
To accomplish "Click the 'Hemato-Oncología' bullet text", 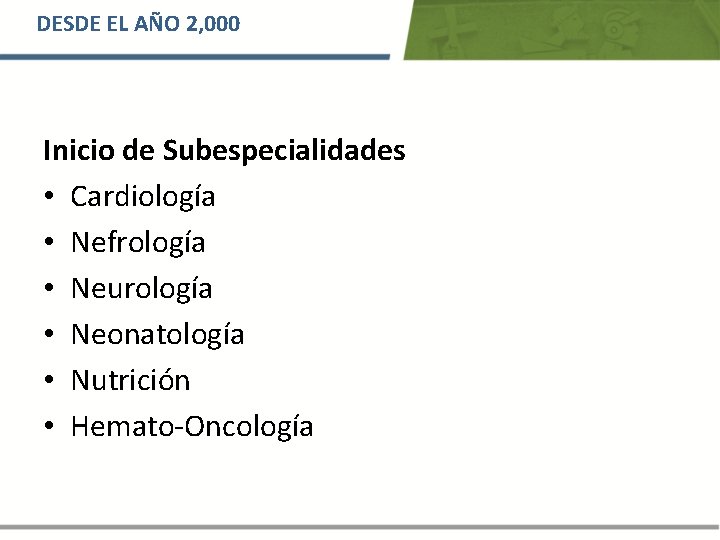I will point(192,427).
